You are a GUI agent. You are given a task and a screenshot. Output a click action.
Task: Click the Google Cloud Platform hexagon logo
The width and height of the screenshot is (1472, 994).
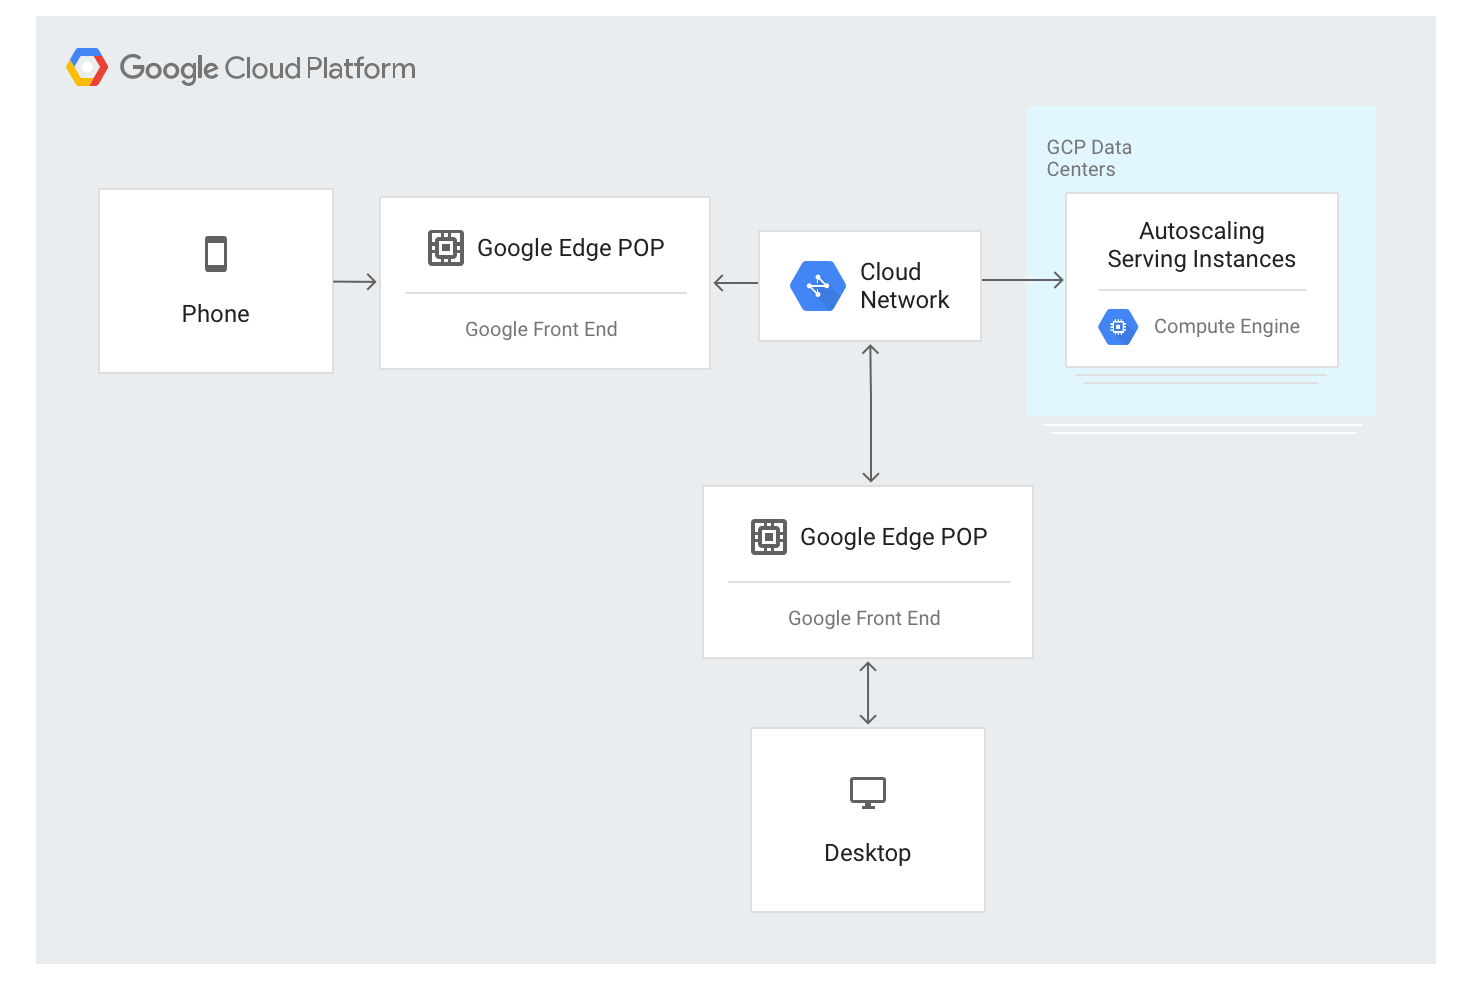coord(87,67)
